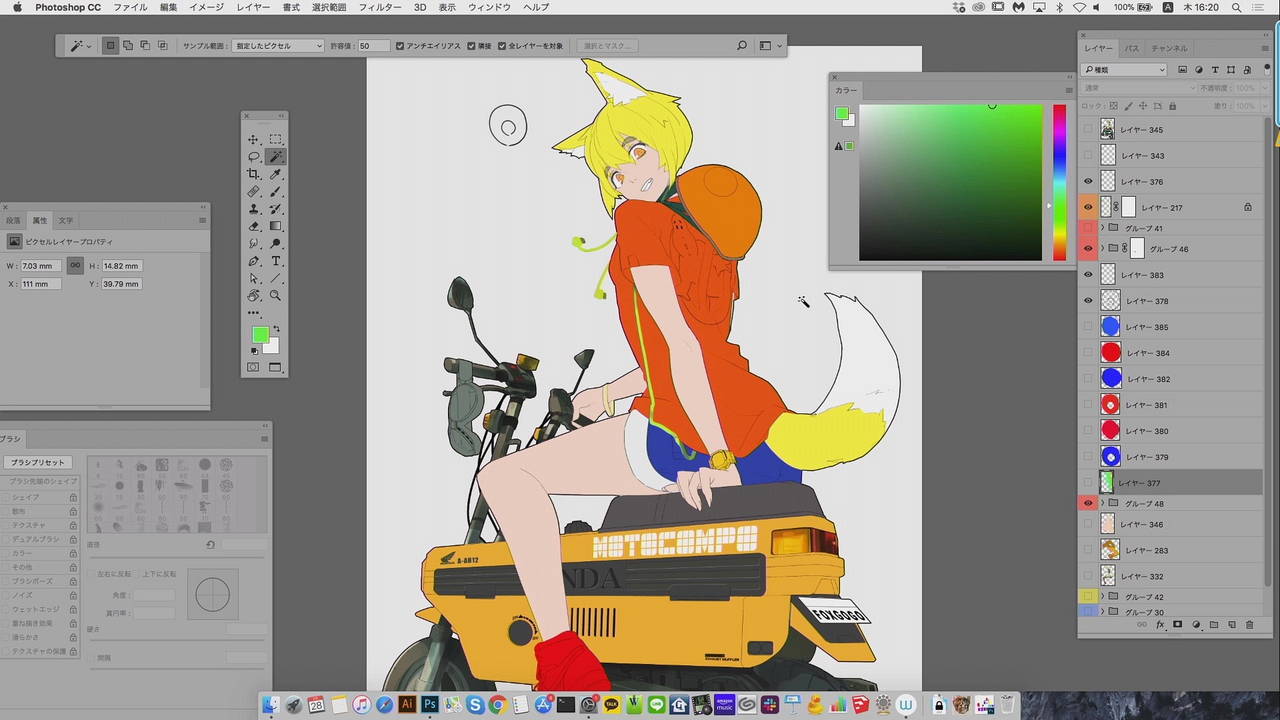Select the Gradient tool
The width and height of the screenshot is (1280, 720).
276,226
